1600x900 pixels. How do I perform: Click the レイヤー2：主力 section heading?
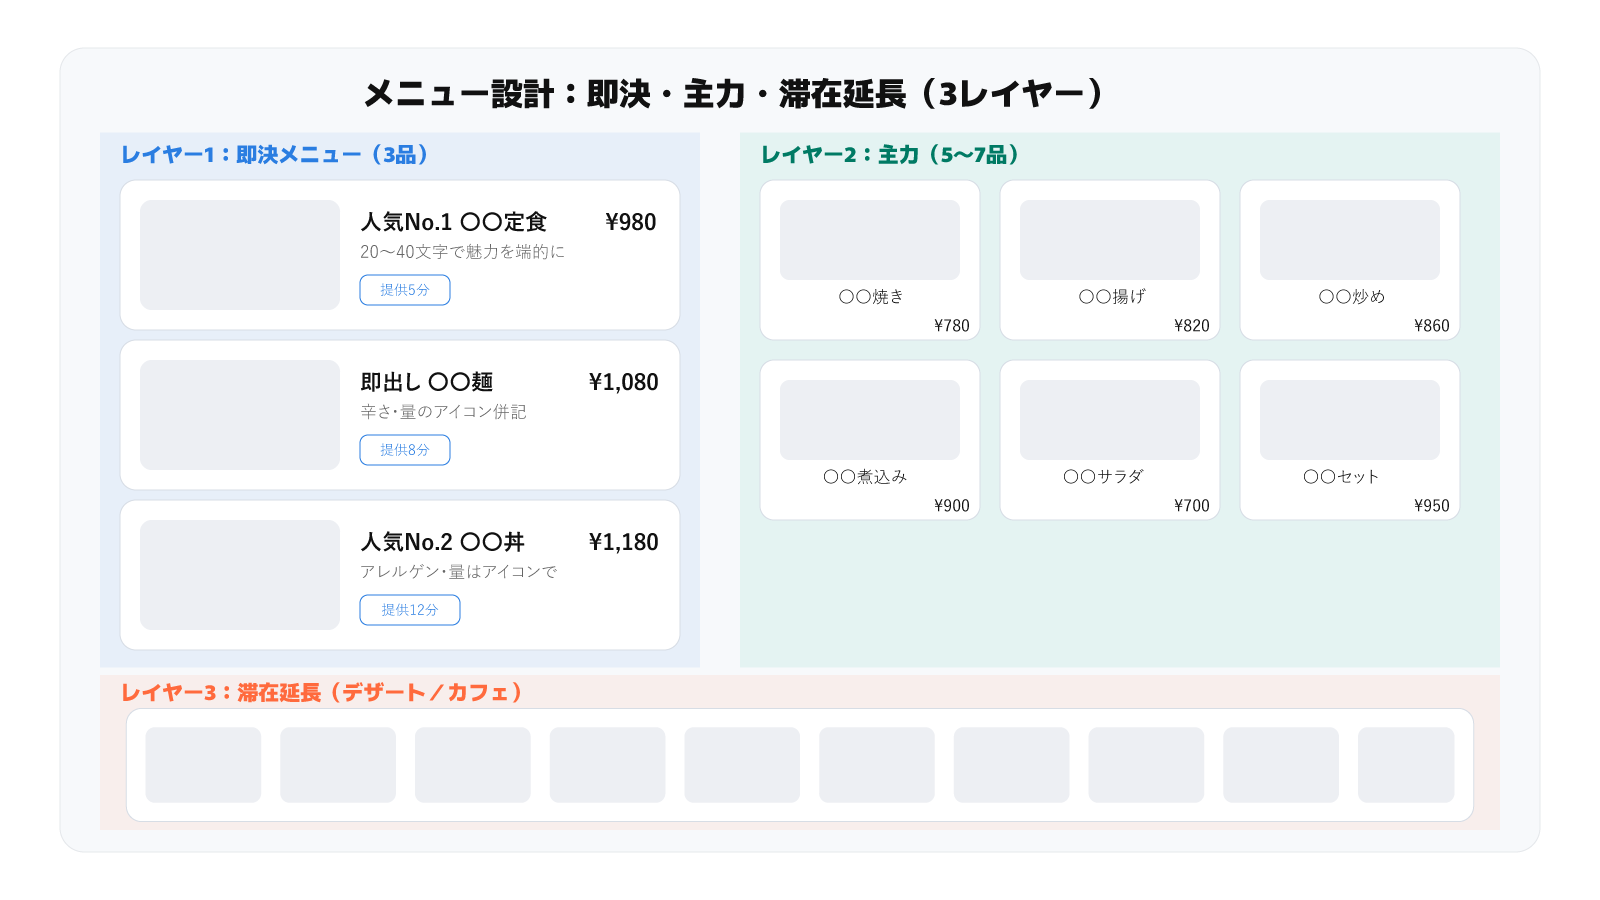[890, 155]
